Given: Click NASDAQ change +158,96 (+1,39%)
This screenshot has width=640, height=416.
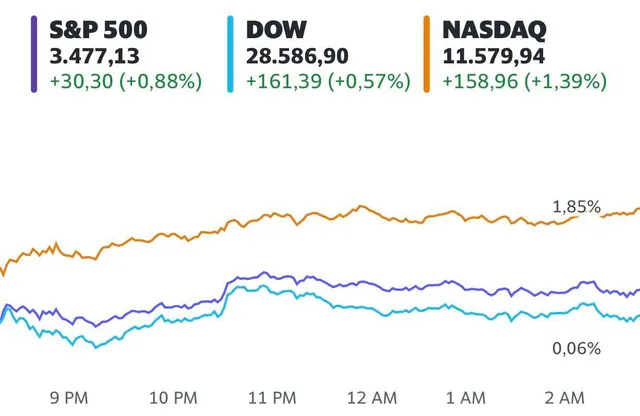Looking at the screenshot, I should (x=524, y=81).
